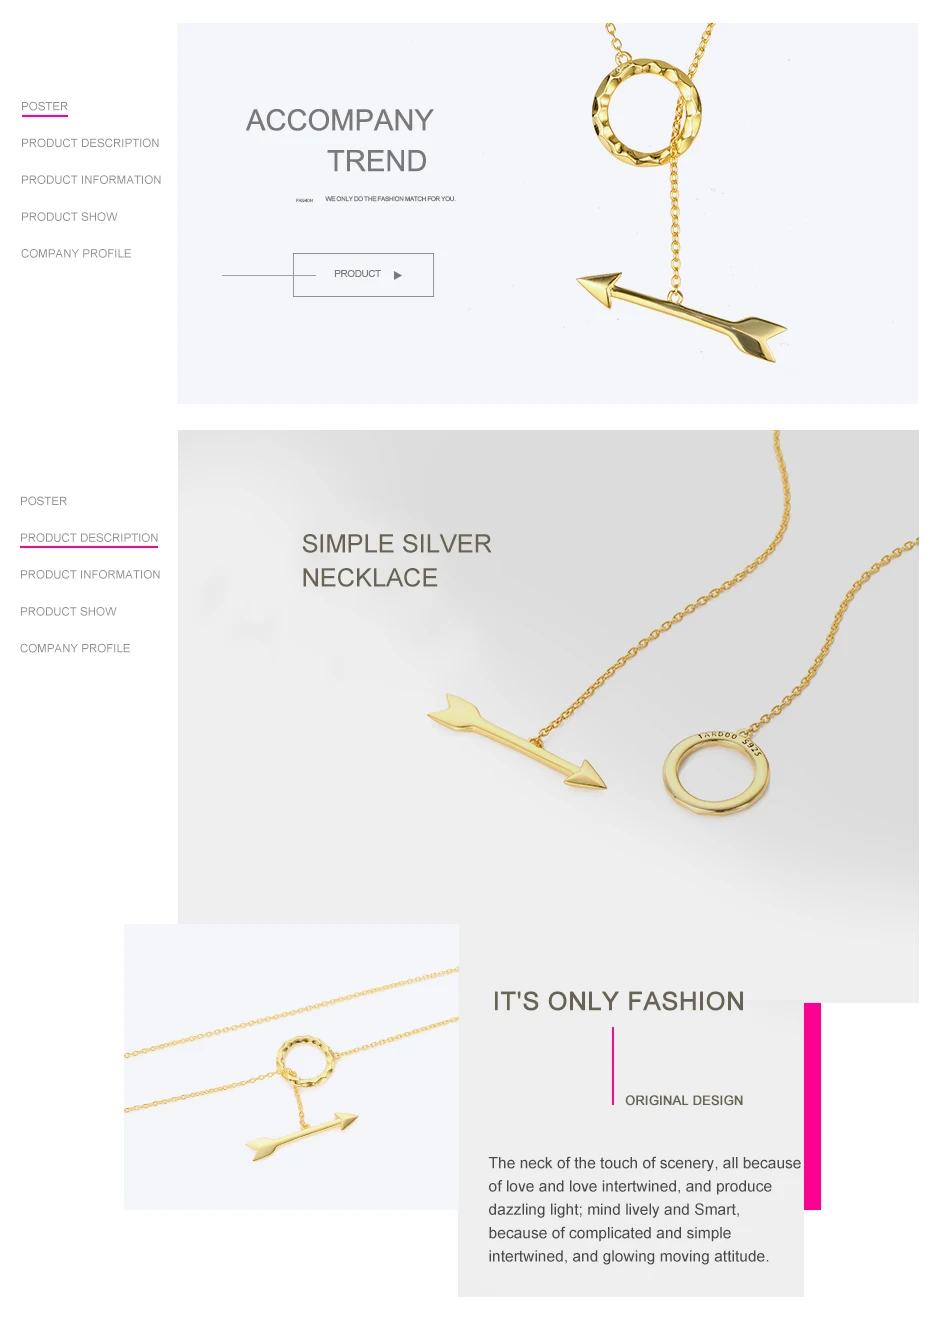This screenshot has width=950, height=1341.
Task: Click underlined PRODUCT DESCRIPTION in second menu
Action: point(89,538)
